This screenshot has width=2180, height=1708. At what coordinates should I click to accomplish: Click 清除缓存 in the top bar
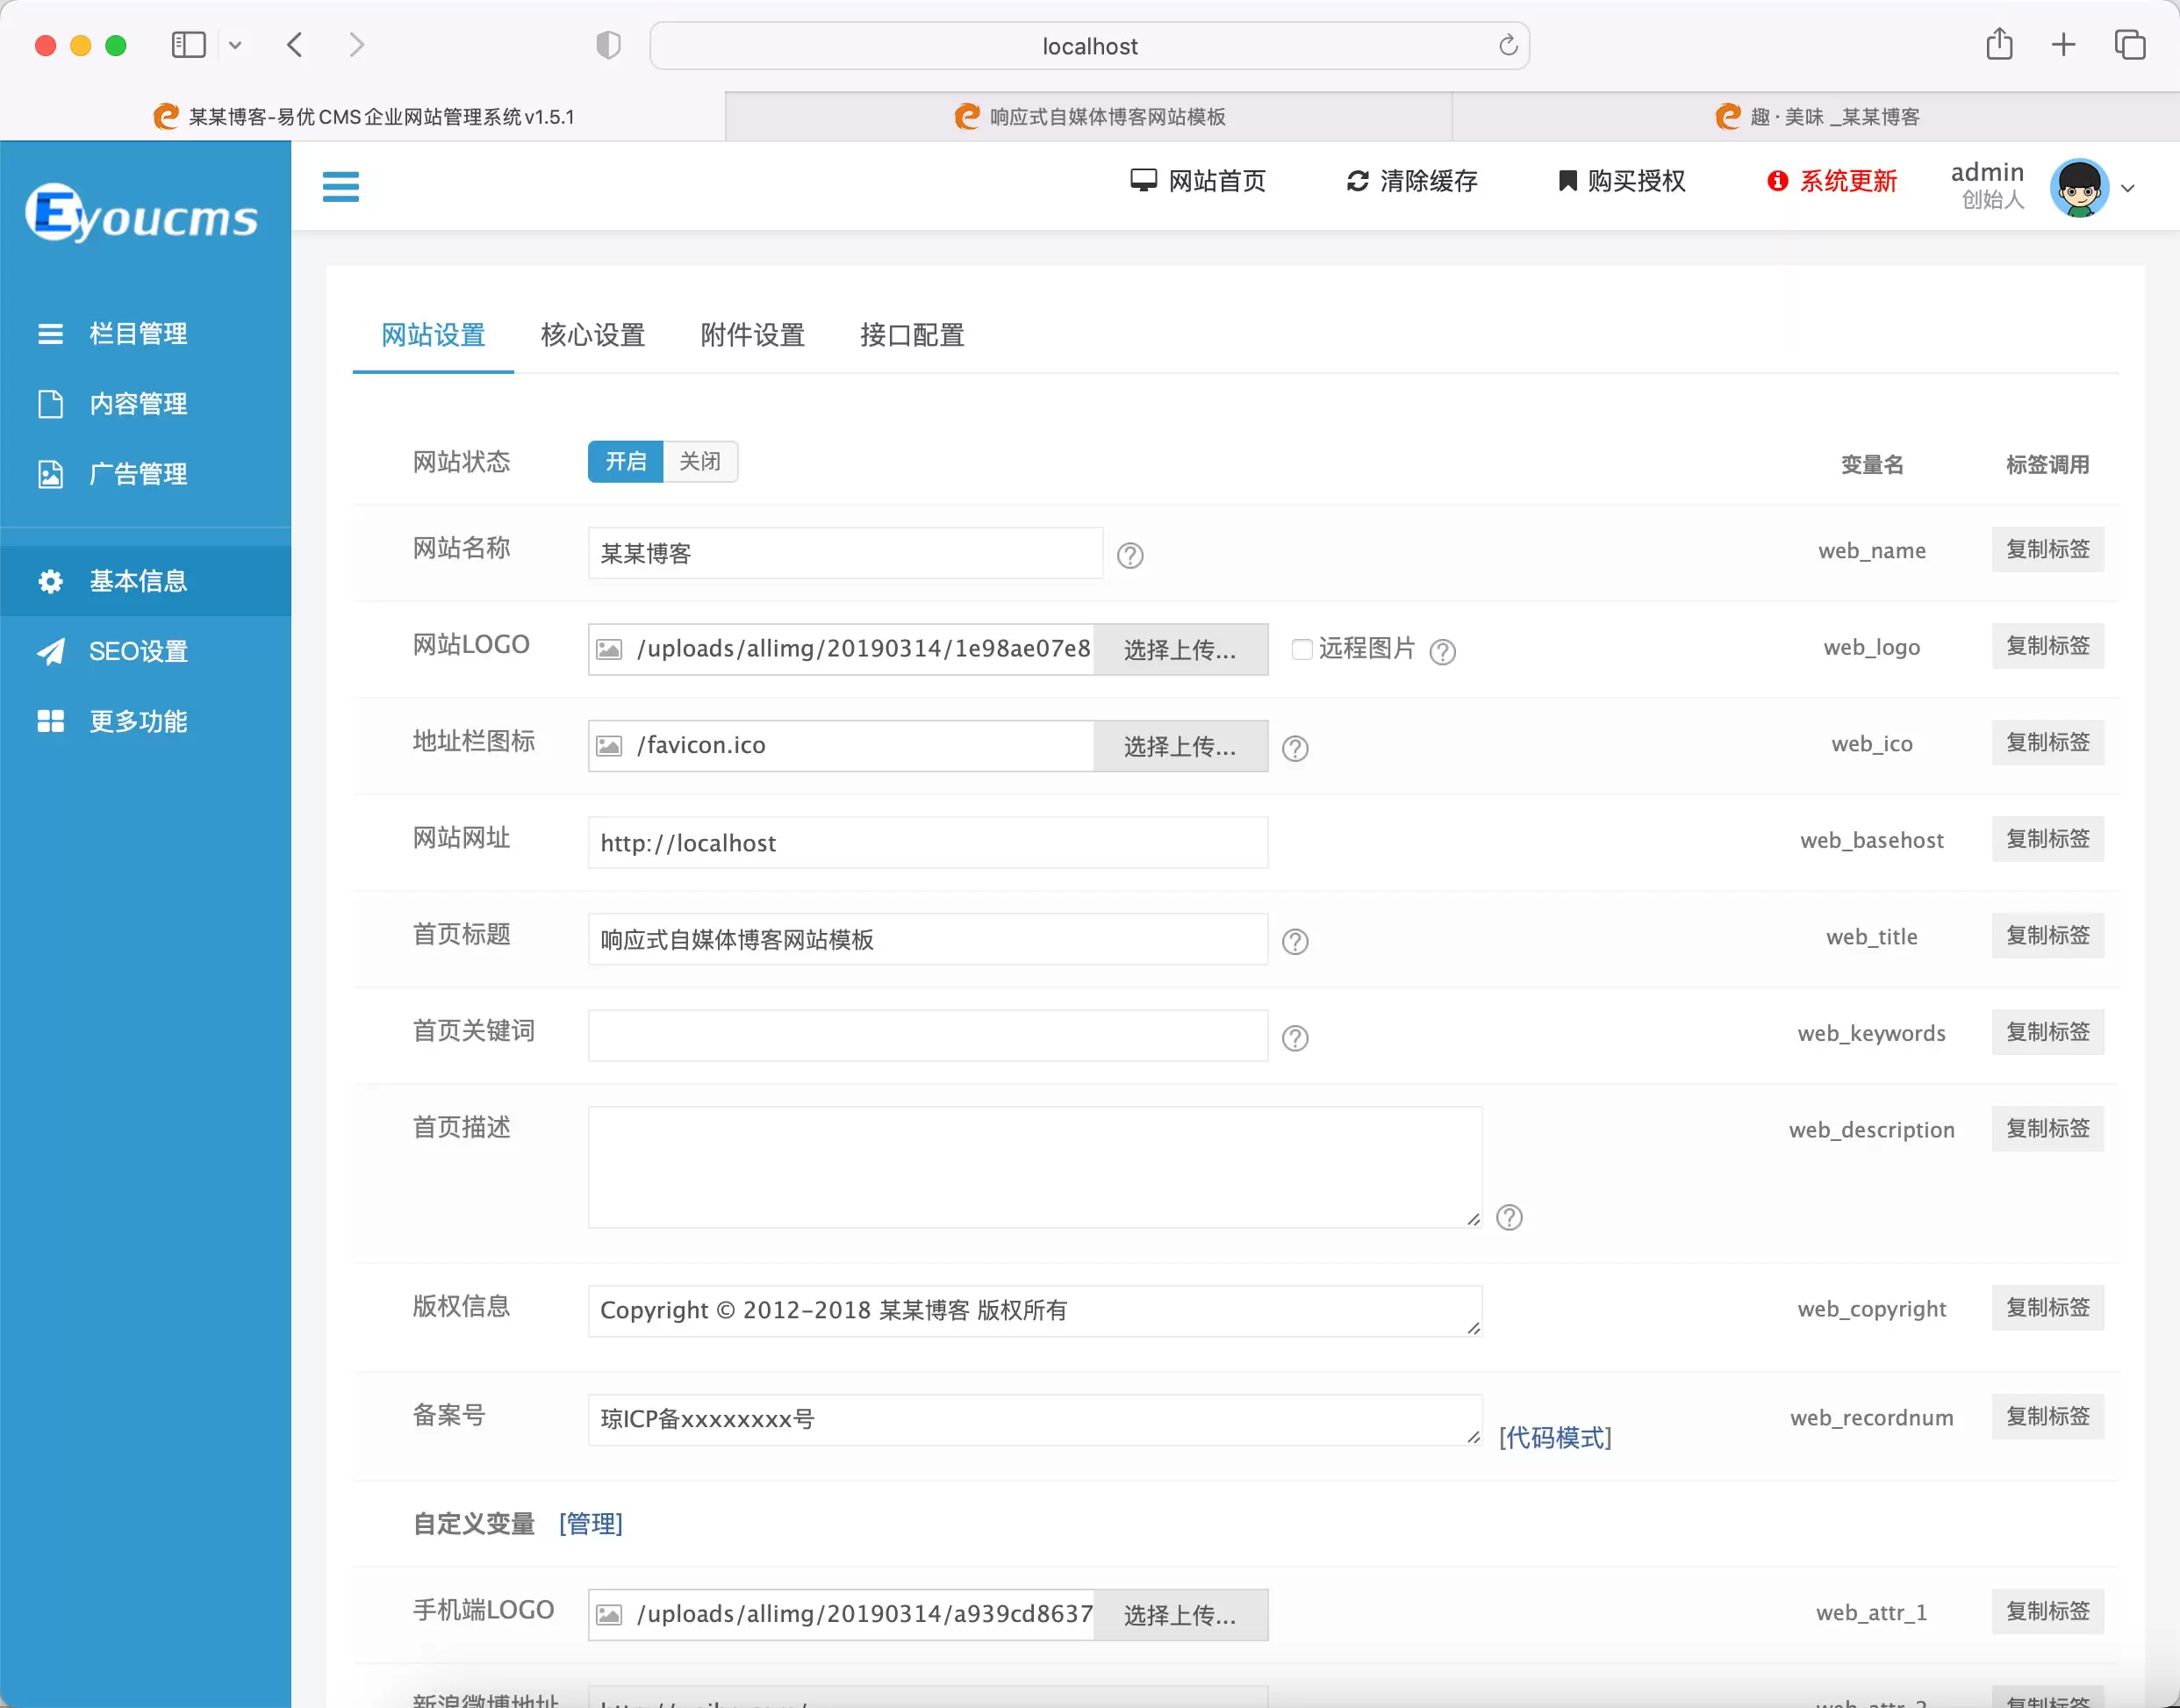click(1412, 181)
